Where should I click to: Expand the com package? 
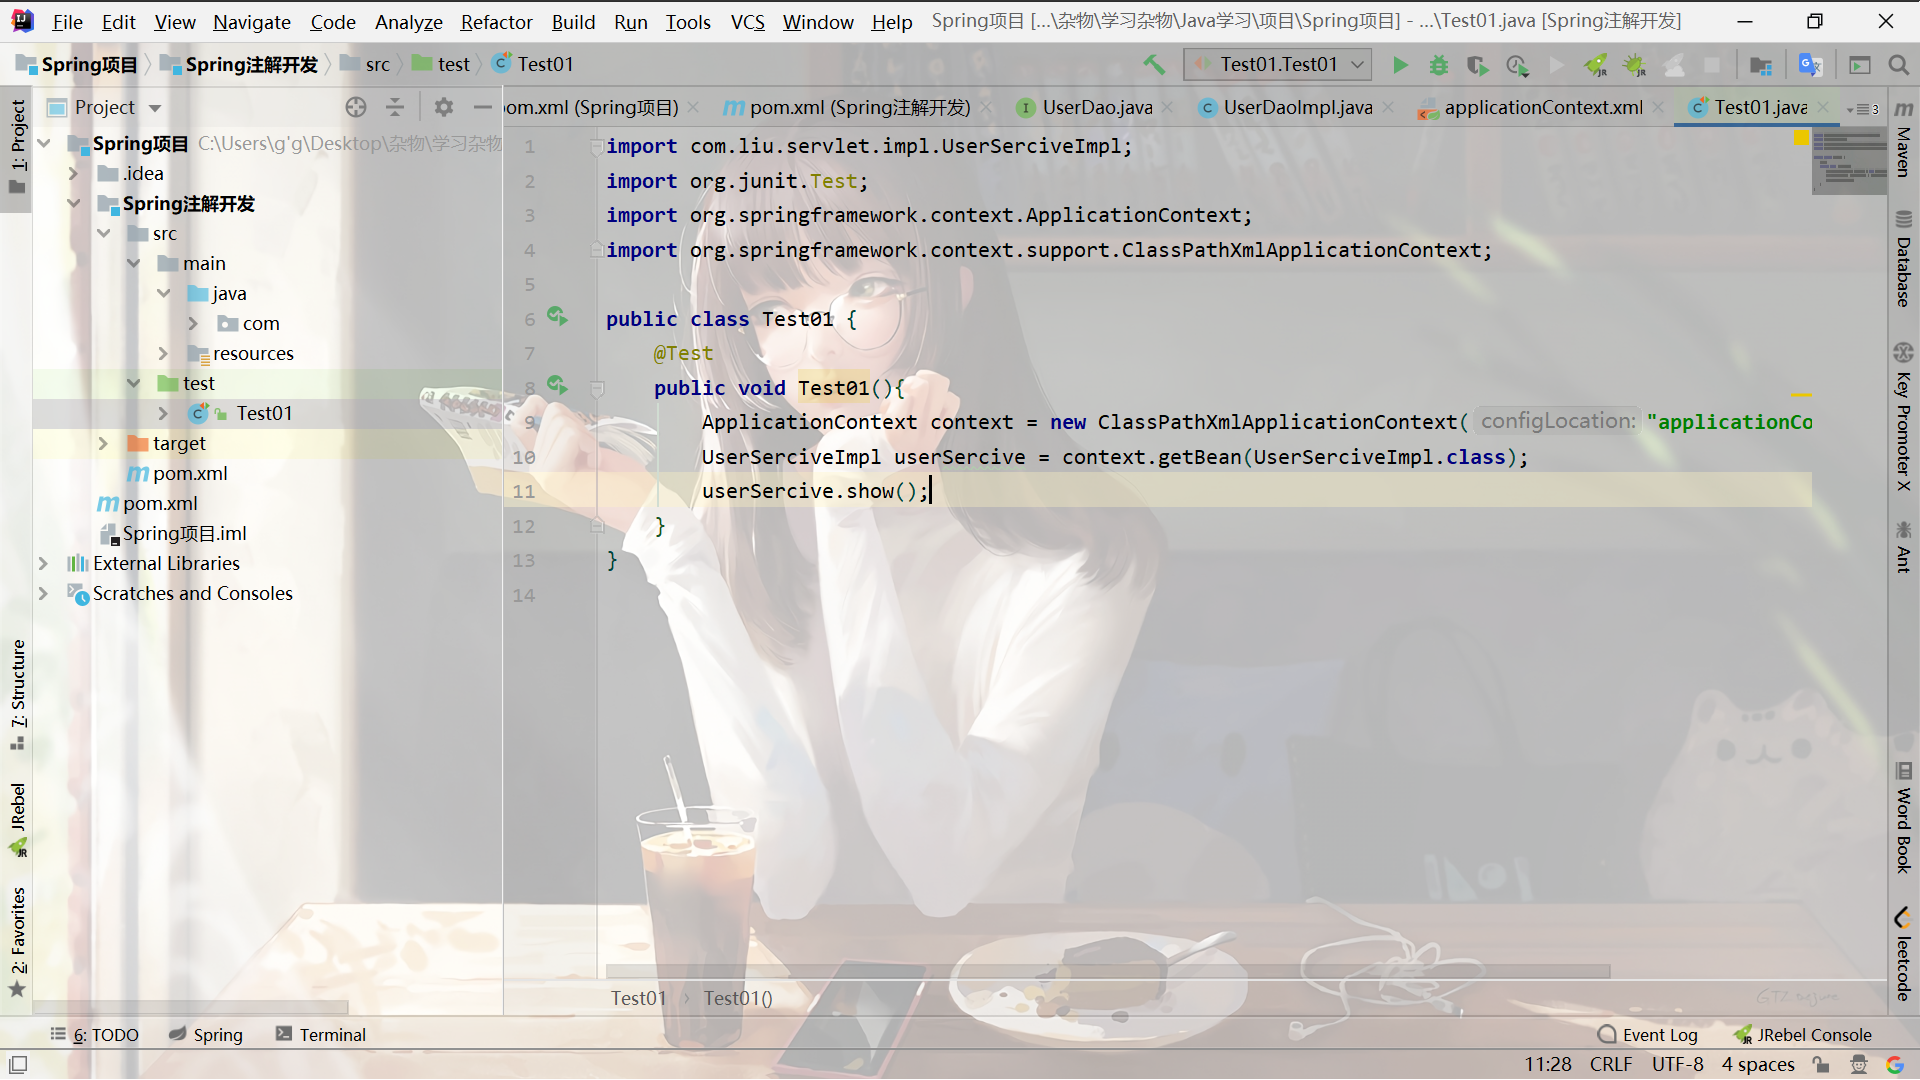point(193,324)
